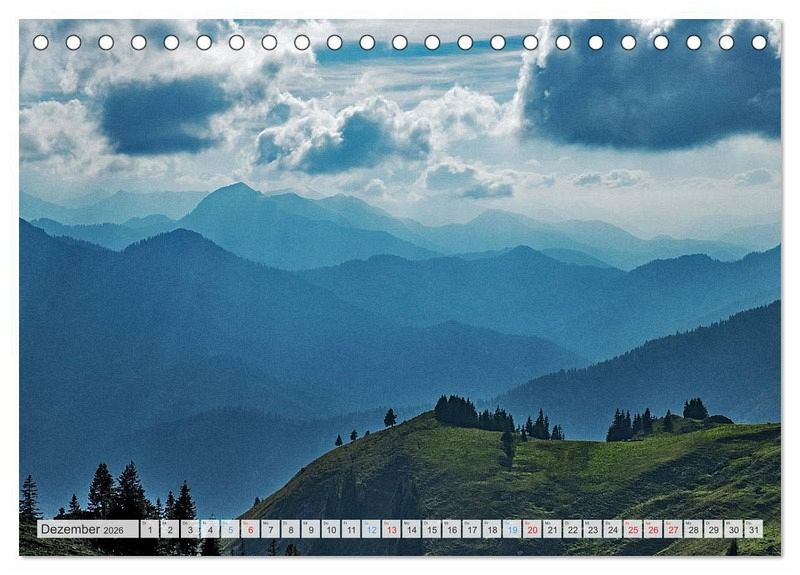Select day 3 in the date strip
The image size is (800, 575).
[190, 529]
